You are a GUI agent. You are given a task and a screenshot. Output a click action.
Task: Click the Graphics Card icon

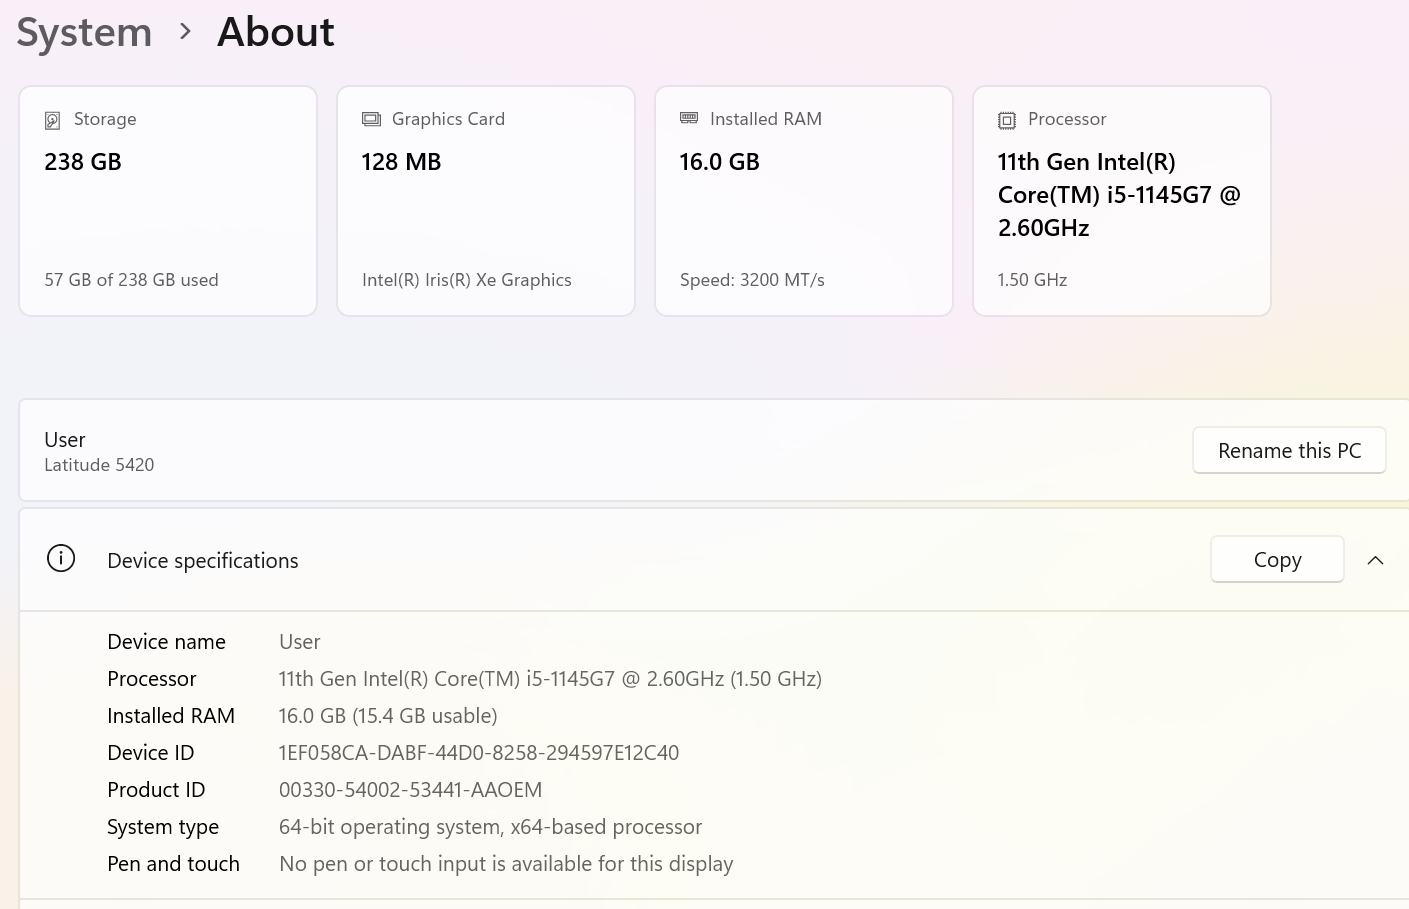tap(371, 119)
